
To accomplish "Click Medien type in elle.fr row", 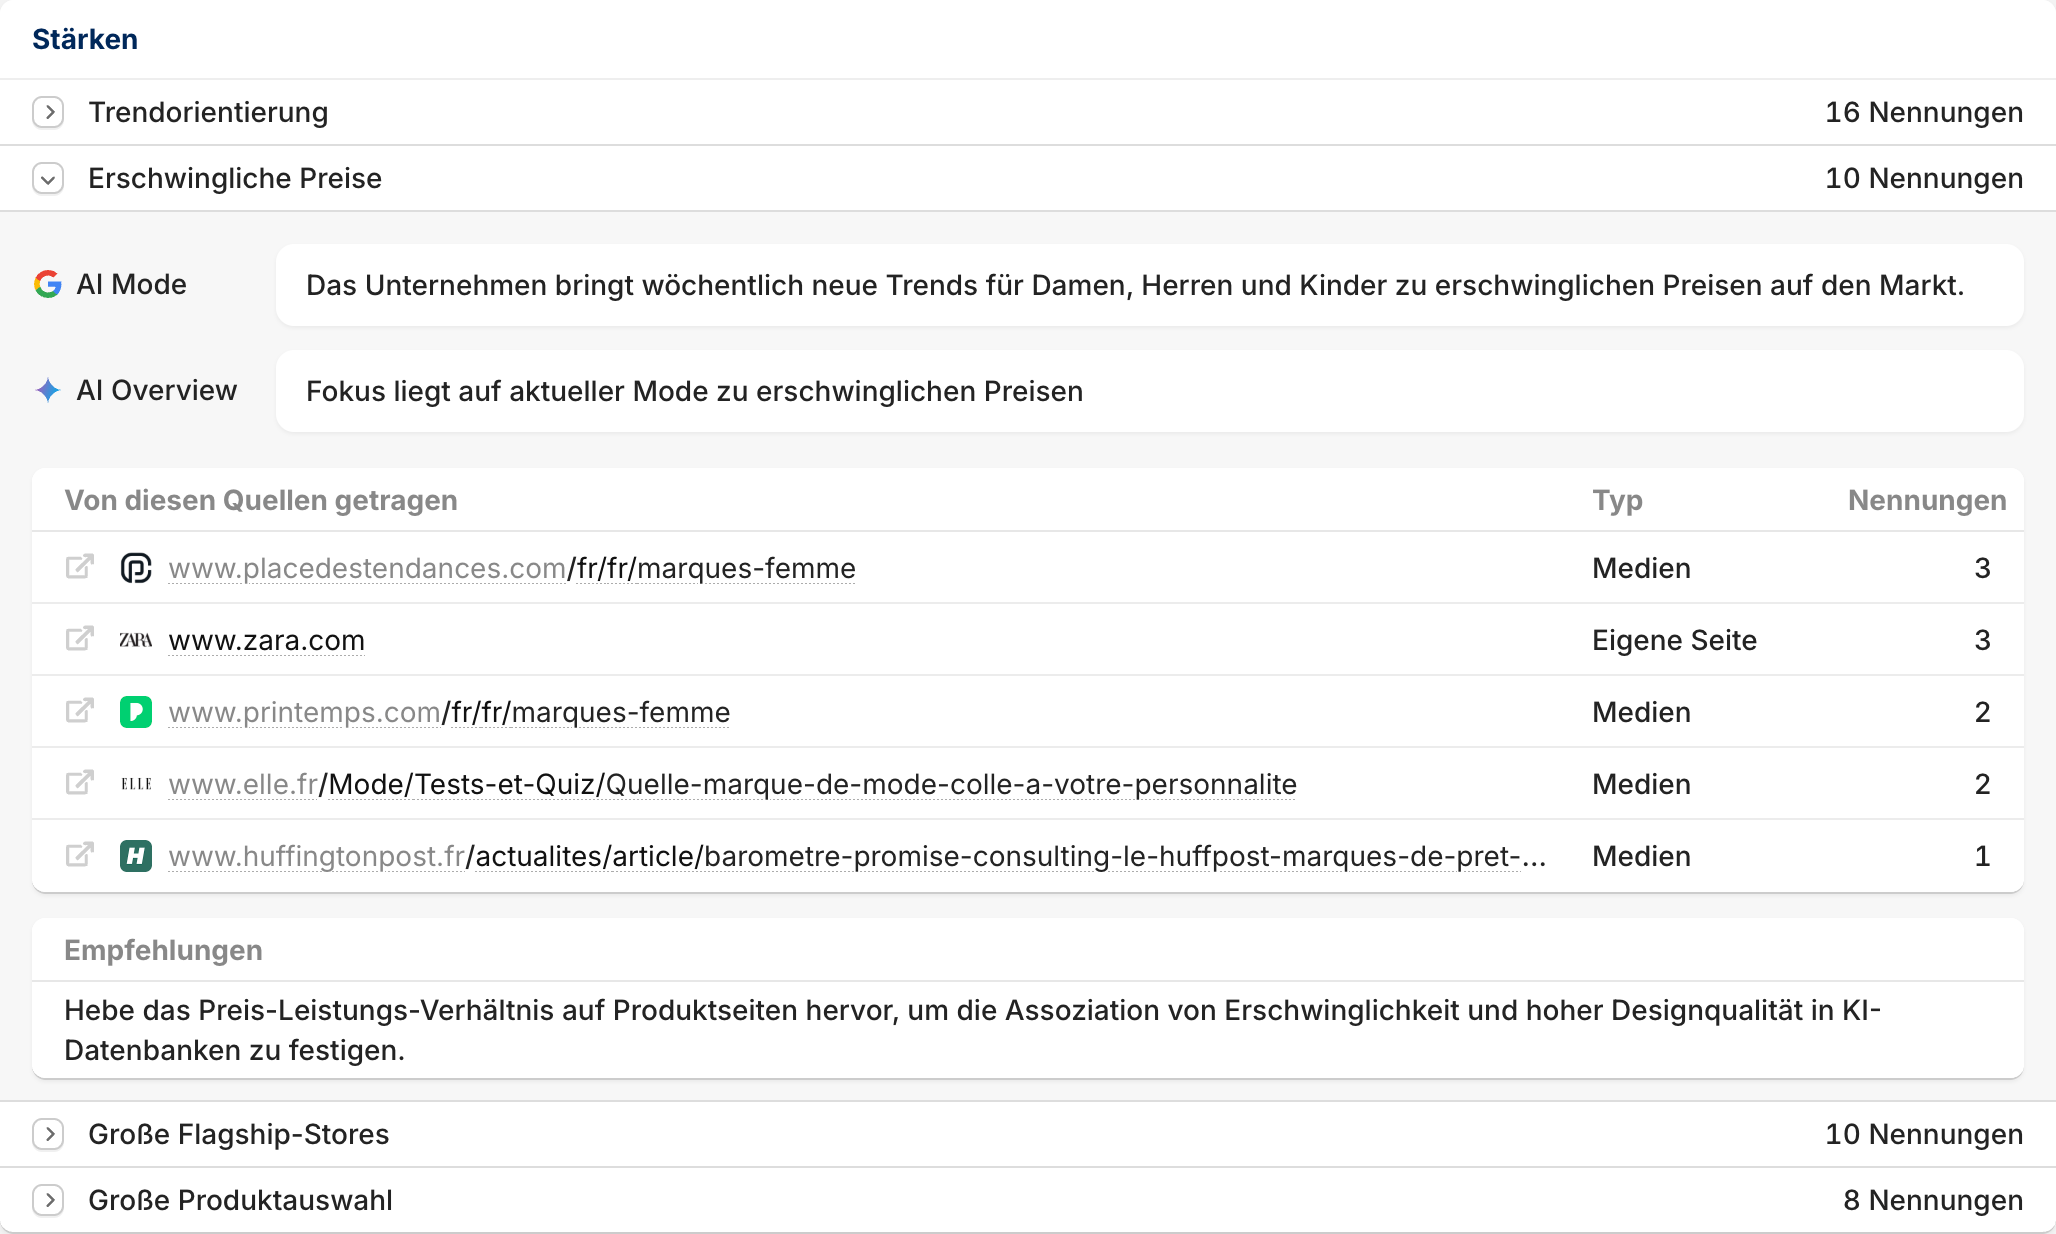I will [x=1641, y=784].
